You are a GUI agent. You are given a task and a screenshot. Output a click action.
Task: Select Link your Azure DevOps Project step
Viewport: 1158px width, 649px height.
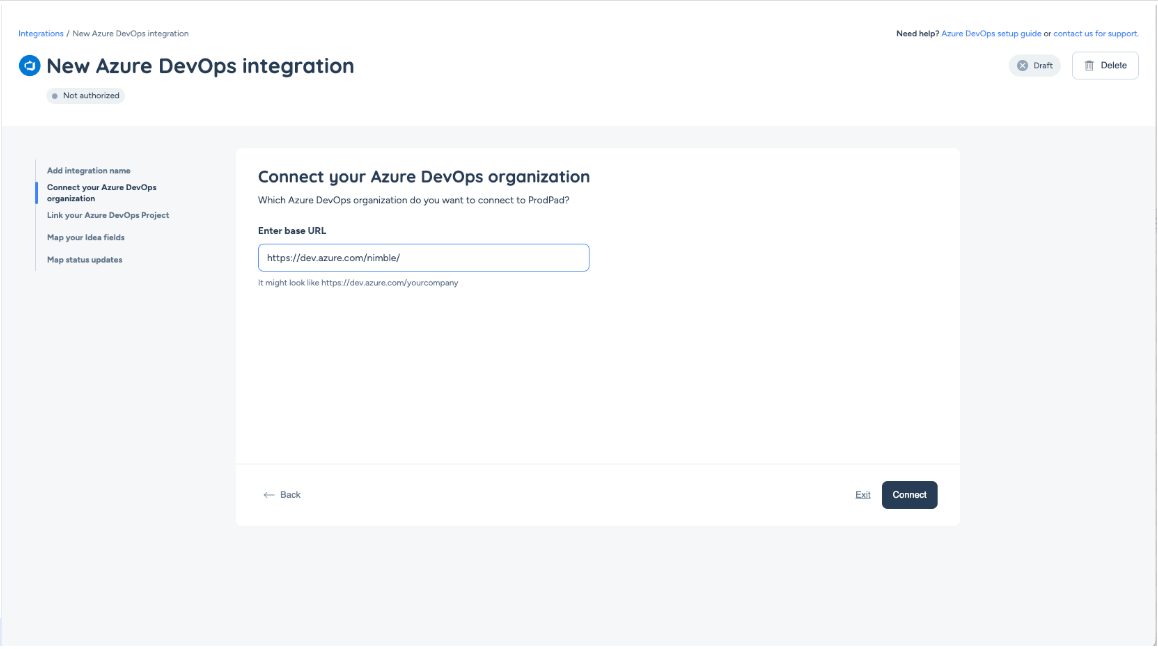(x=108, y=216)
